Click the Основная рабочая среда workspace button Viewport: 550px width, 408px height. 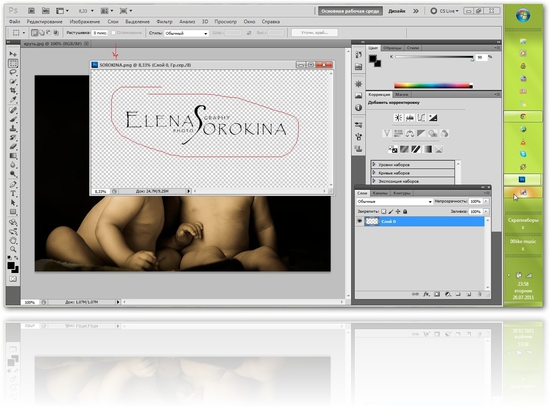[x=350, y=11]
